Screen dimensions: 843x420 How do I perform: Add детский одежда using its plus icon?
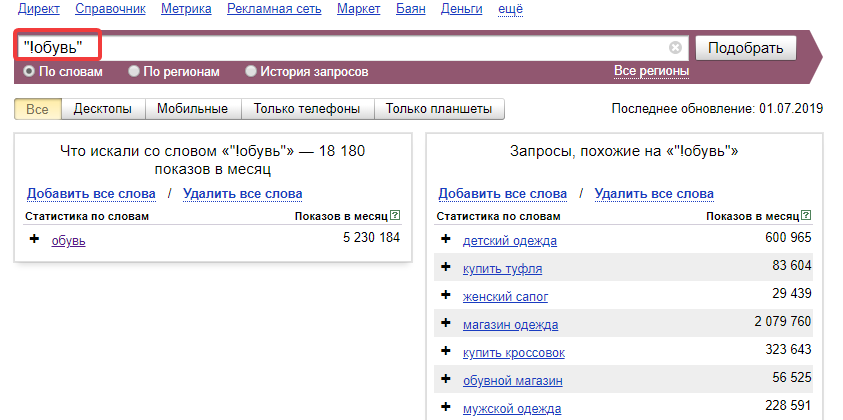coord(446,239)
